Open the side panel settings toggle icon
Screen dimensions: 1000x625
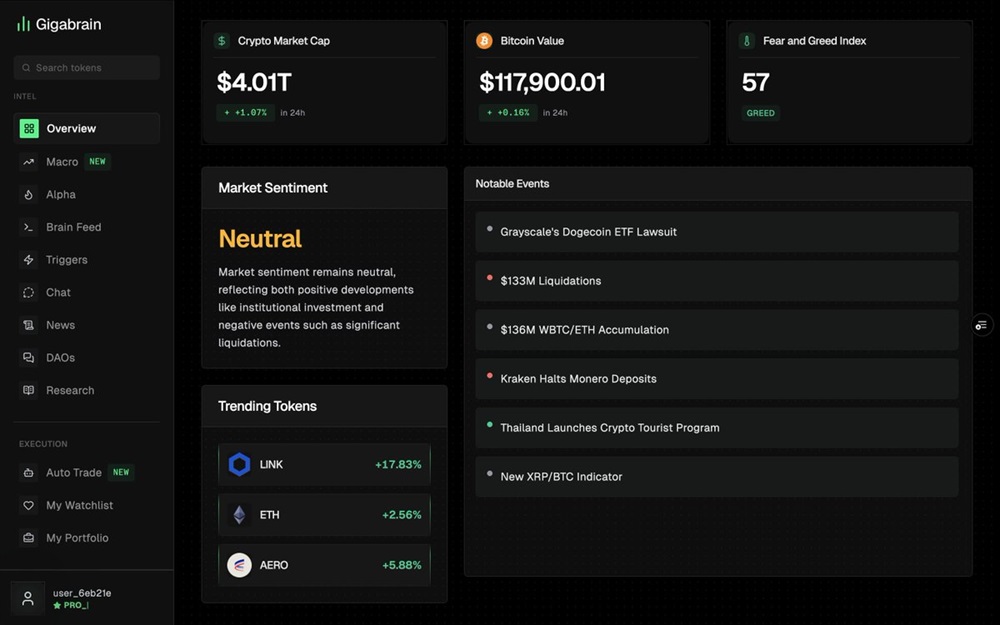pyautogui.click(x=982, y=325)
